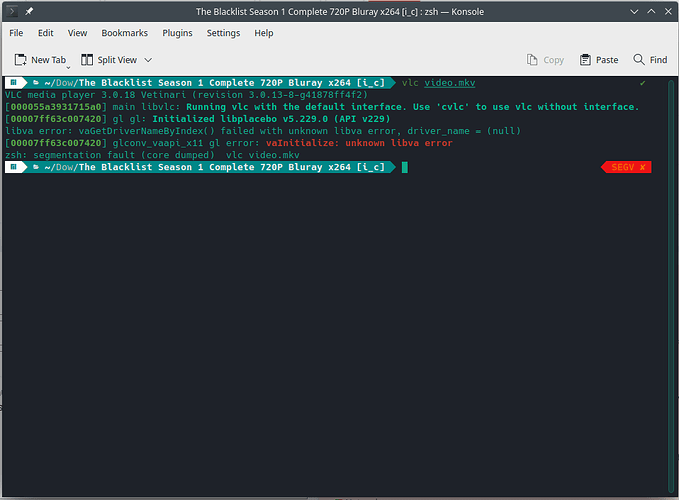Click the Paste toolbar button
Image resolution: width=679 pixels, height=500 pixels.
(x=599, y=60)
